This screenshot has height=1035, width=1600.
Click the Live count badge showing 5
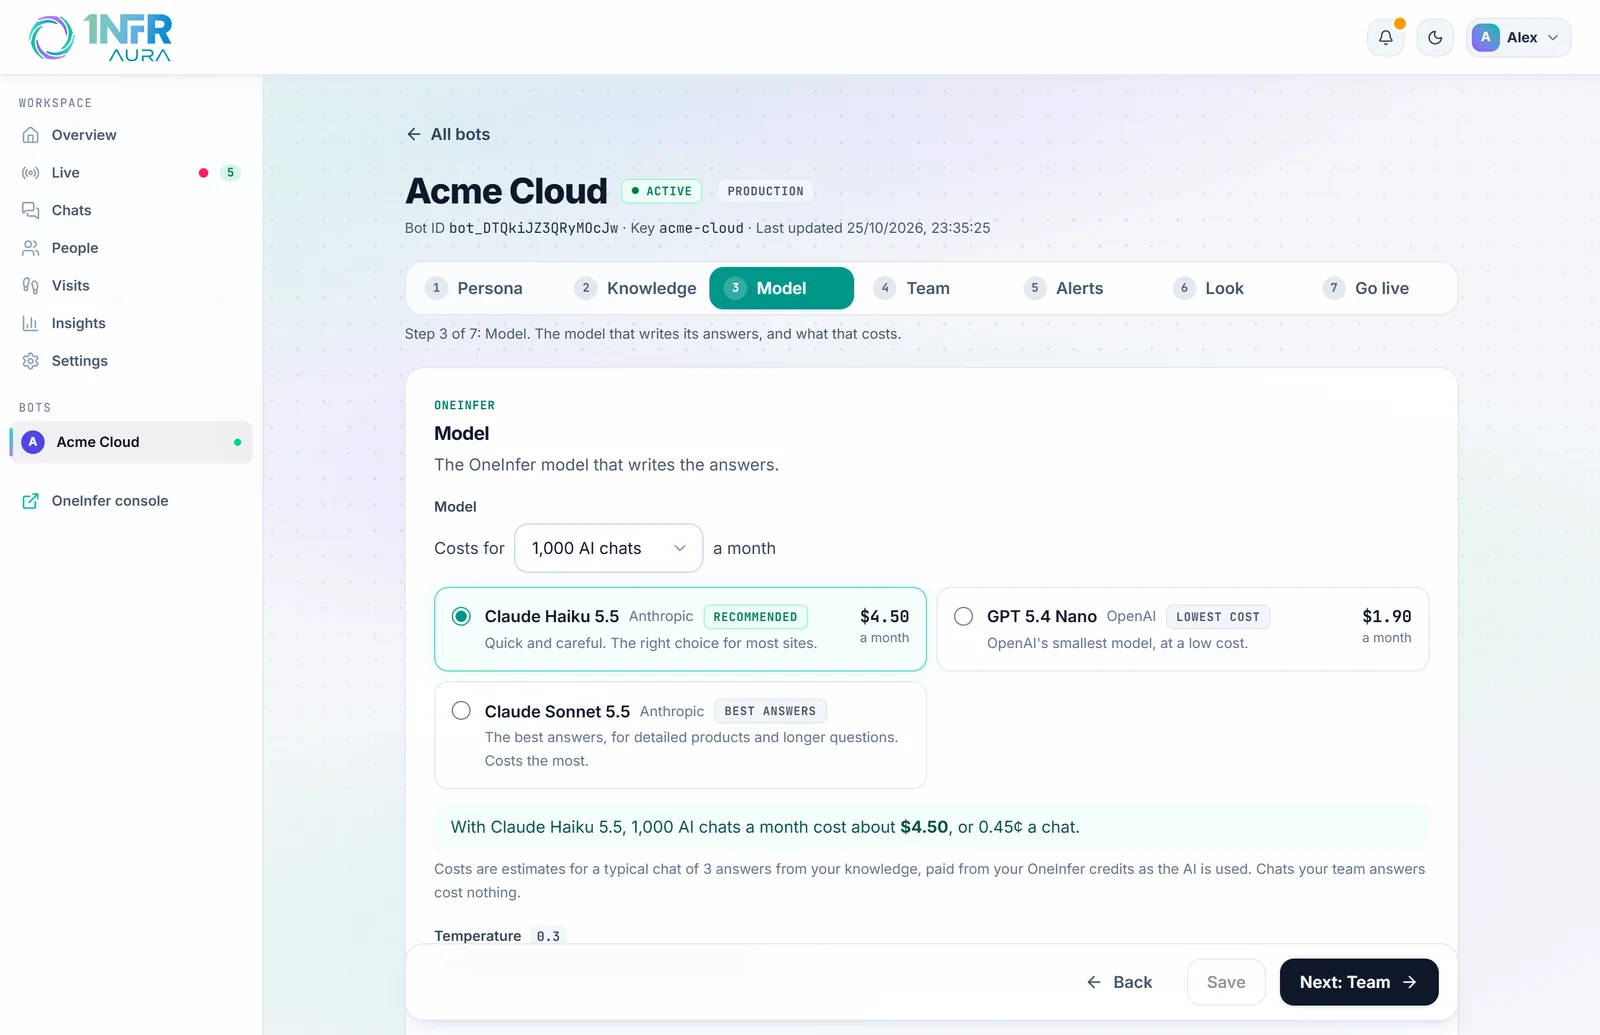230,173
